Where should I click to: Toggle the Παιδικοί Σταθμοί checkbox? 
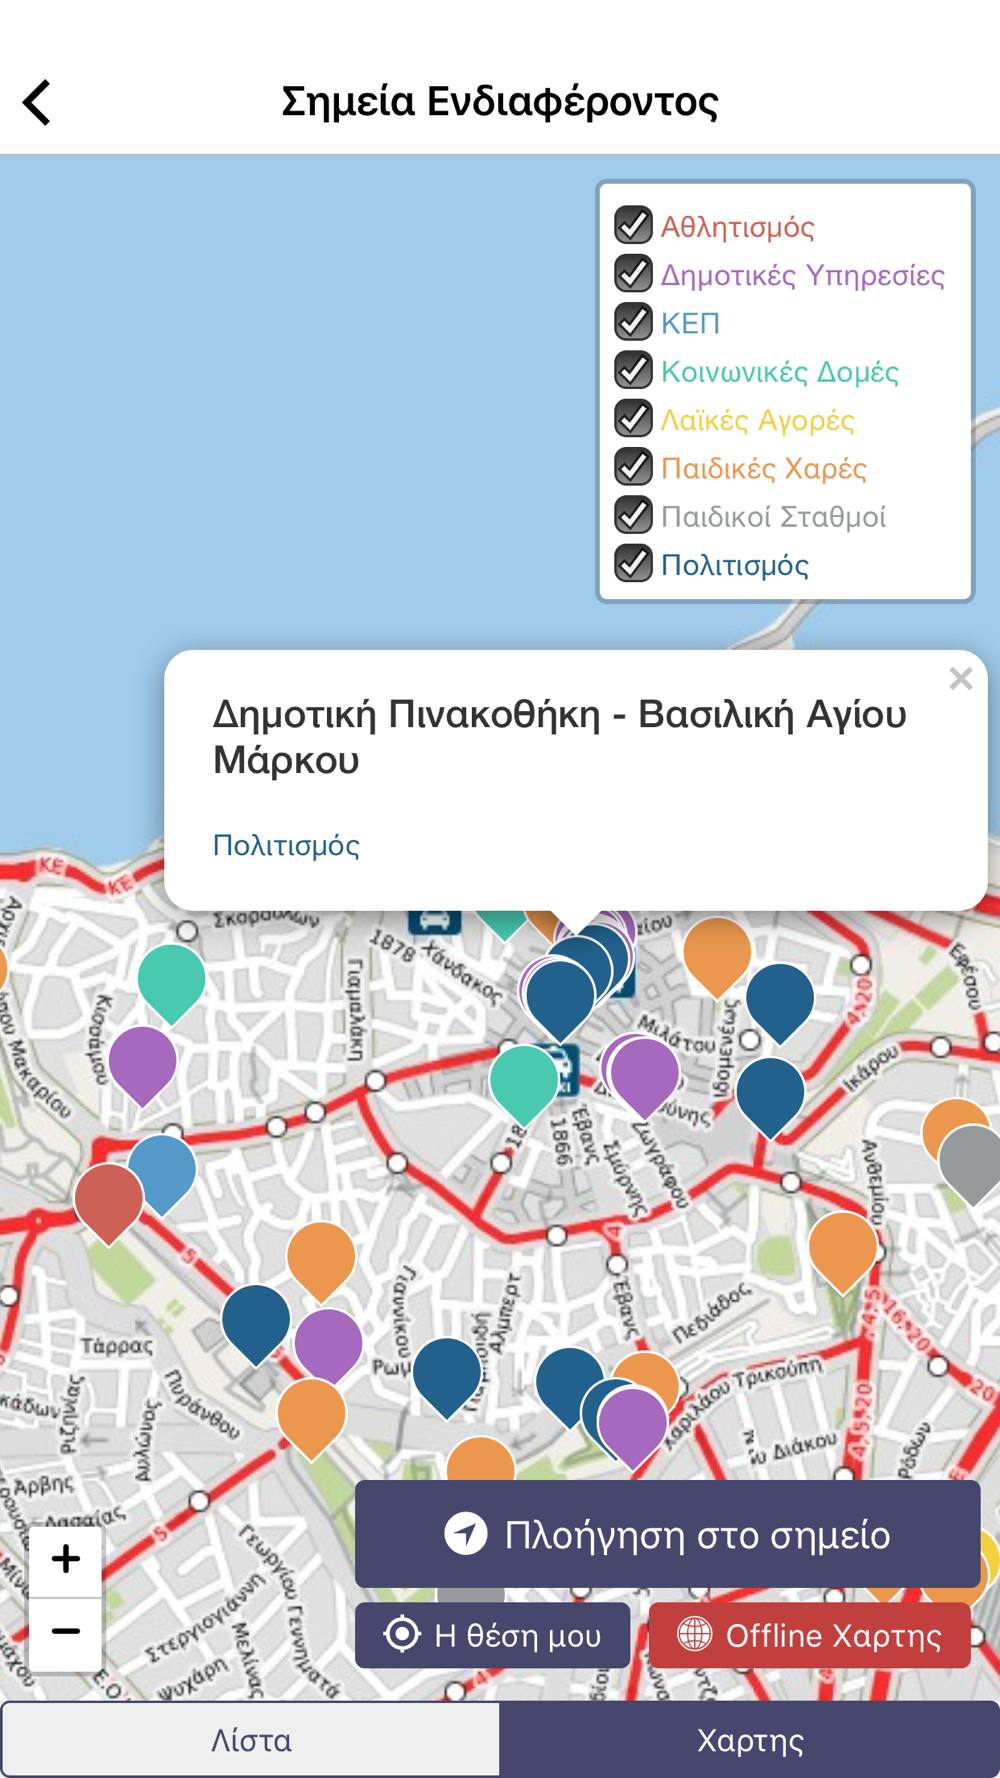pyautogui.click(x=633, y=516)
